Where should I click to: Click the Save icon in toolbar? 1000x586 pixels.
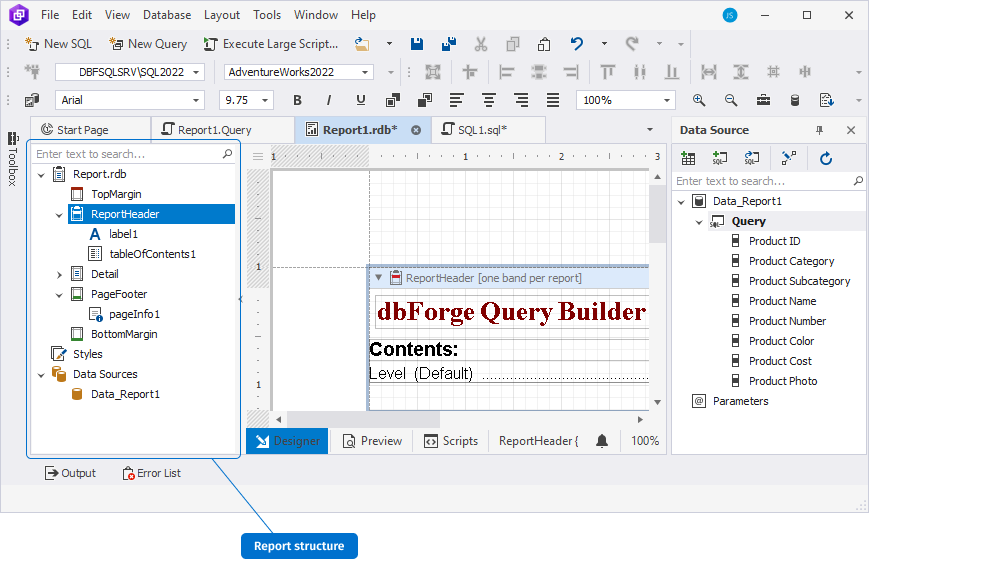coord(416,44)
